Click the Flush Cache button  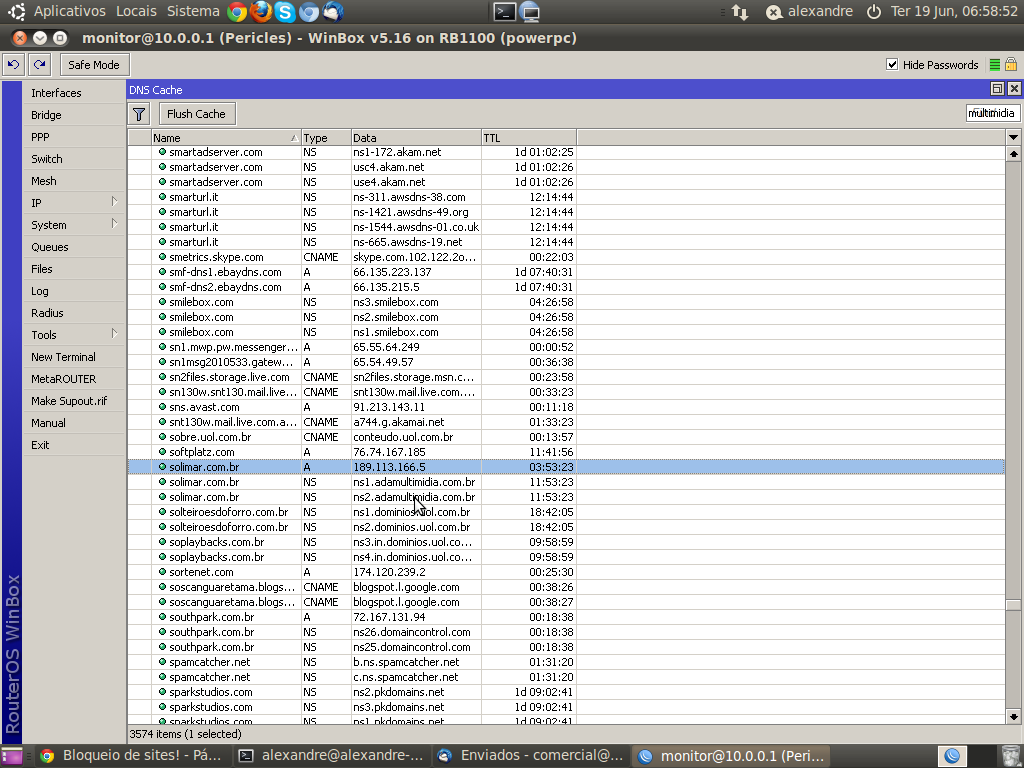[196, 114]
